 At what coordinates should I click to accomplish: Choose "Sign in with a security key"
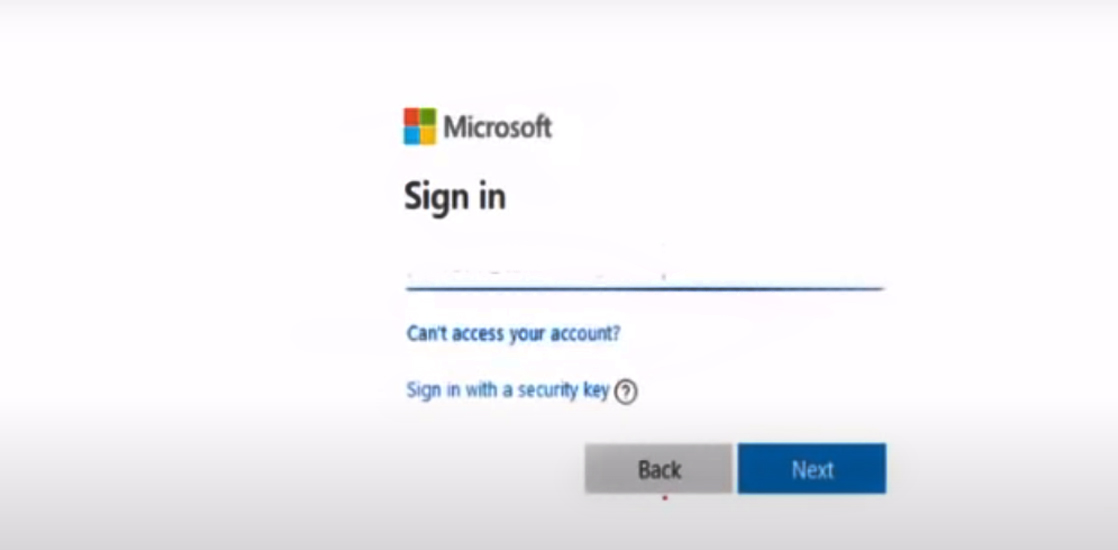508,390
